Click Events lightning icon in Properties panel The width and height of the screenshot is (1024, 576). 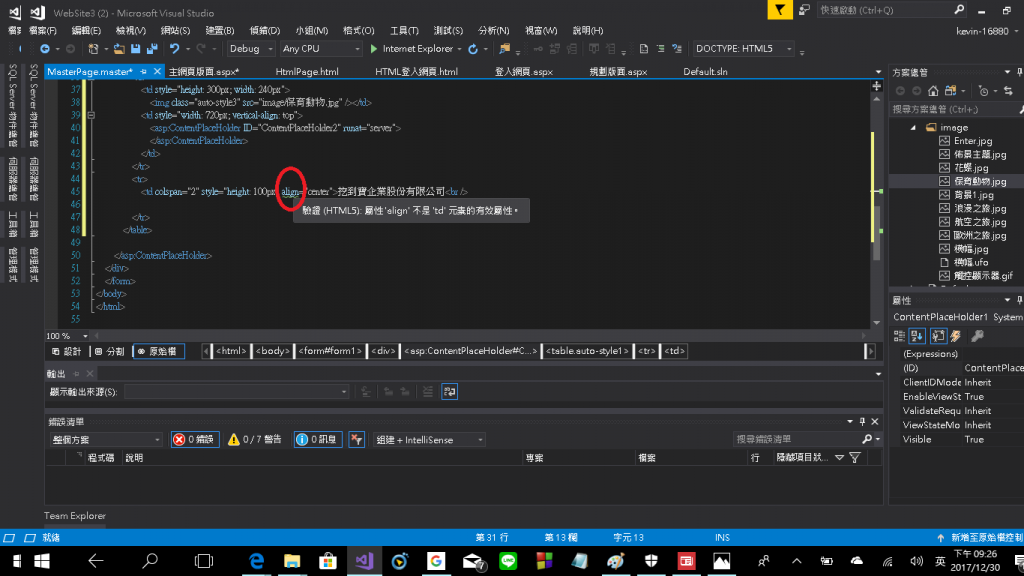point(956,336)
